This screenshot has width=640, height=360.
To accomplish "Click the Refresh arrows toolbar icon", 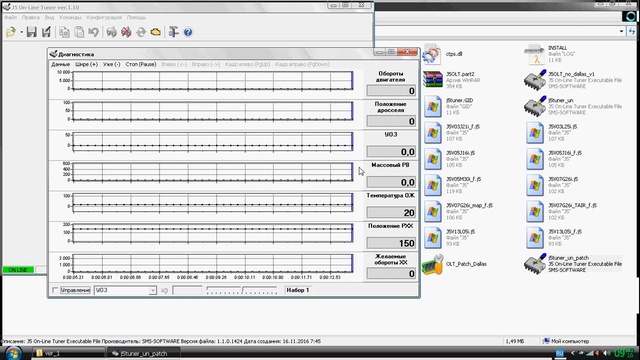I will pos(141,32).
